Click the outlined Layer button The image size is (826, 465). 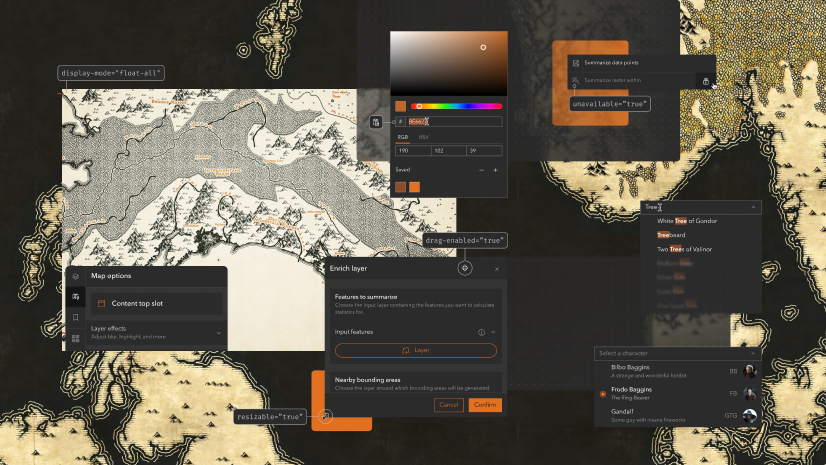416,350
